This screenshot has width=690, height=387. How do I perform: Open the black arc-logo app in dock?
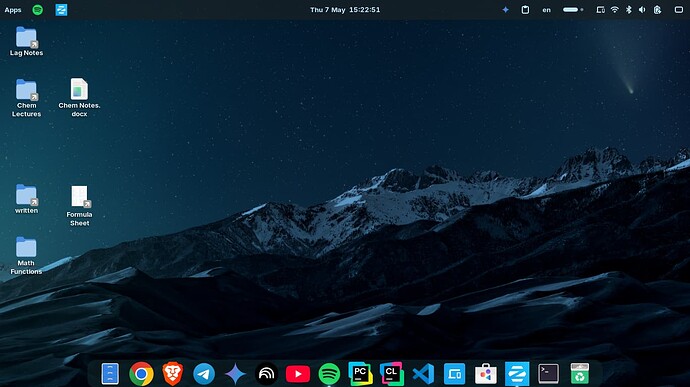click(266, 374)
